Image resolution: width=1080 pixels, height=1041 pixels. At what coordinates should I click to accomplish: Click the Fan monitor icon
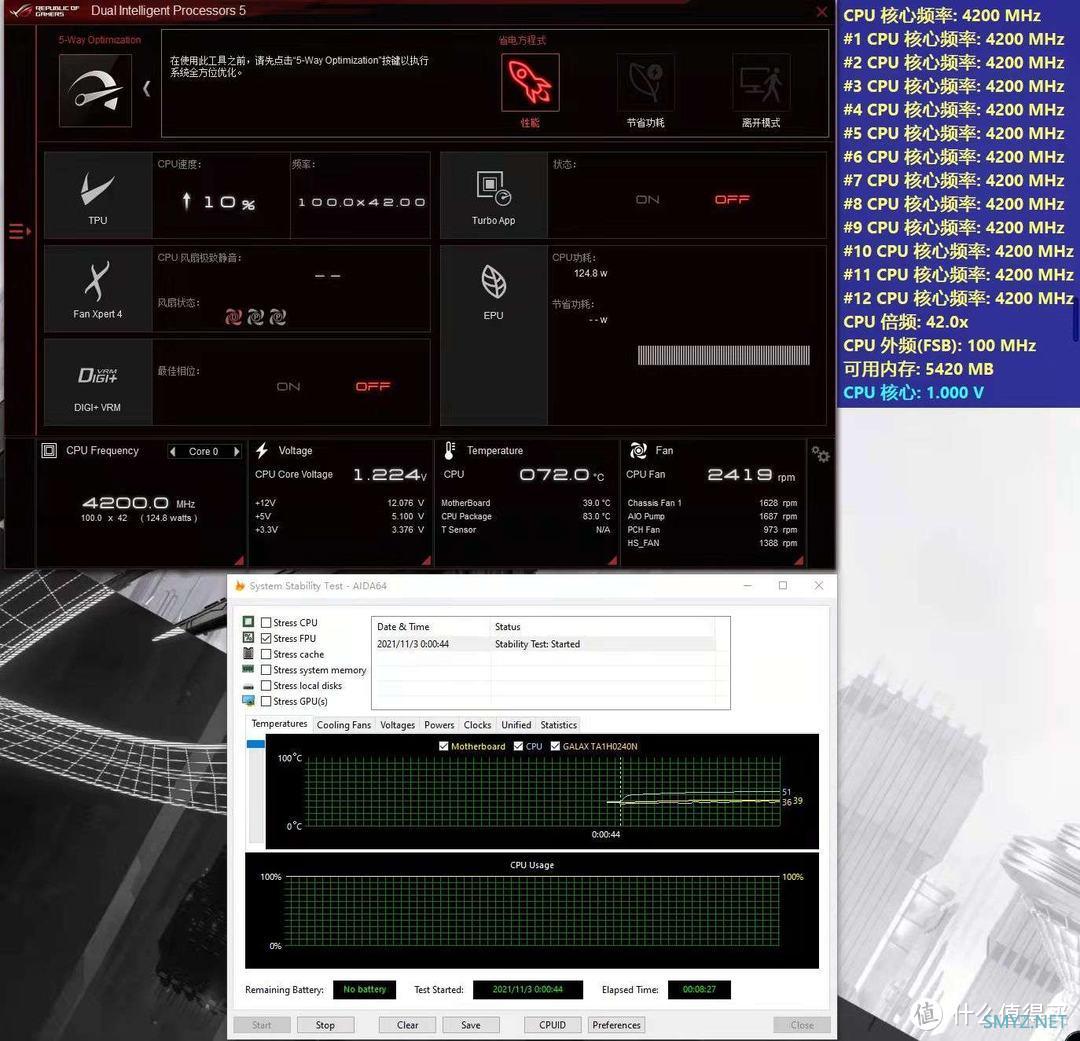pyautogui.click(x=638, y=451)
